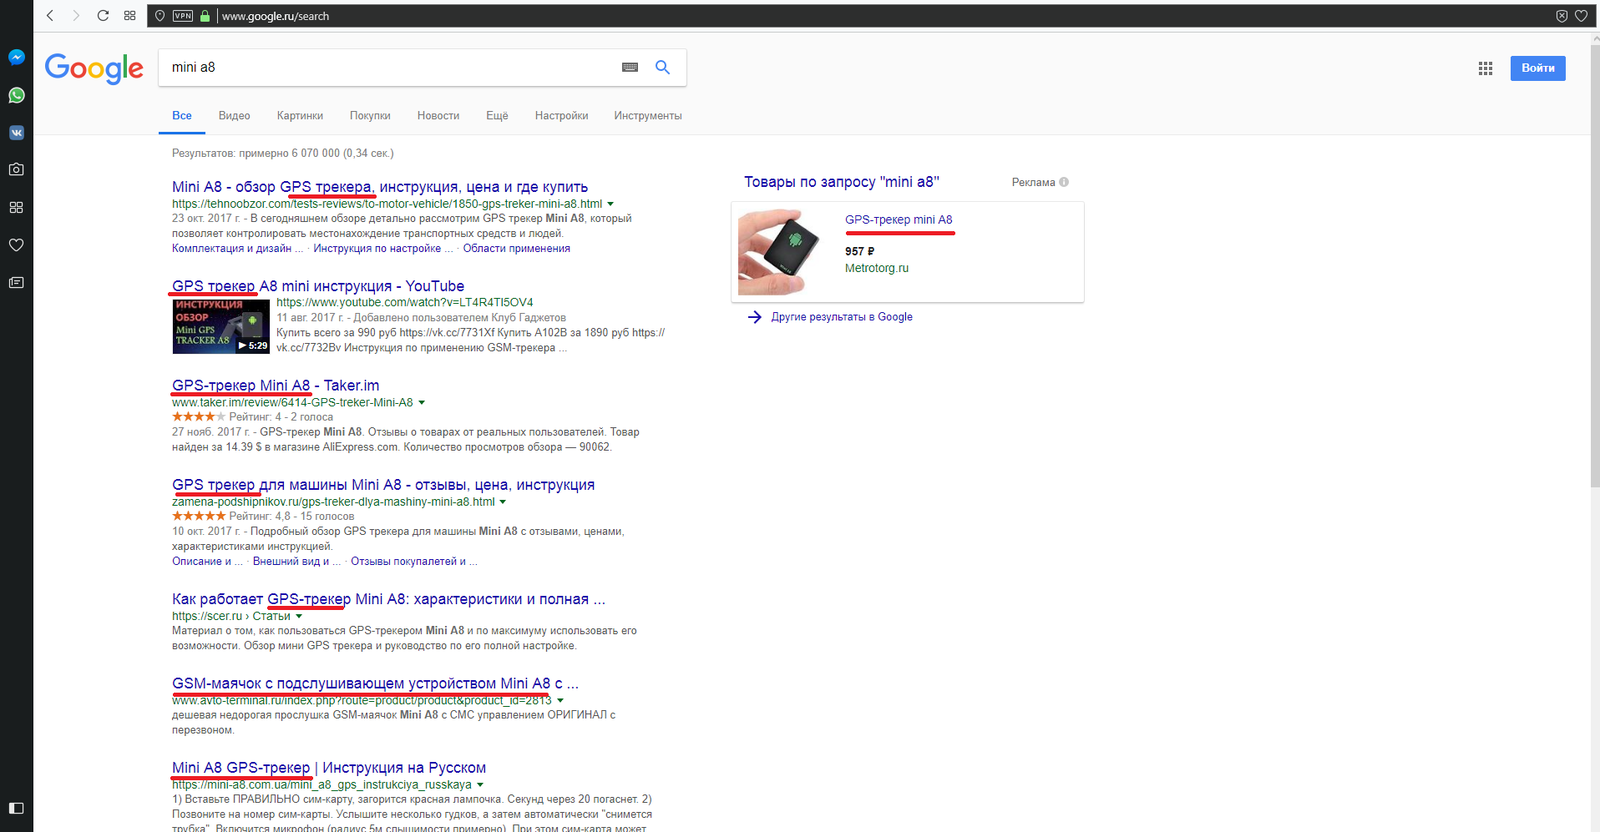Open the on-screen keyboard in the search box
The width and height of the screenshot is (1600, 832).
pyautogui.click(x=630, y=67)
